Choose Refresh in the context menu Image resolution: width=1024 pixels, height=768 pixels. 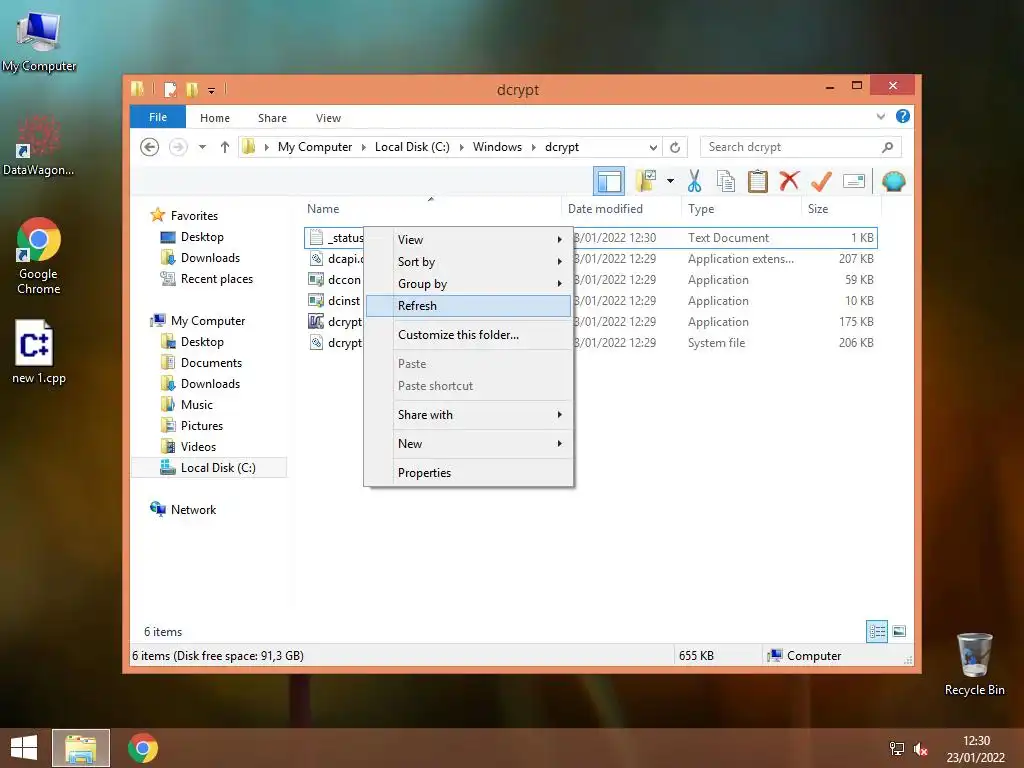click(x=468, y=306)
